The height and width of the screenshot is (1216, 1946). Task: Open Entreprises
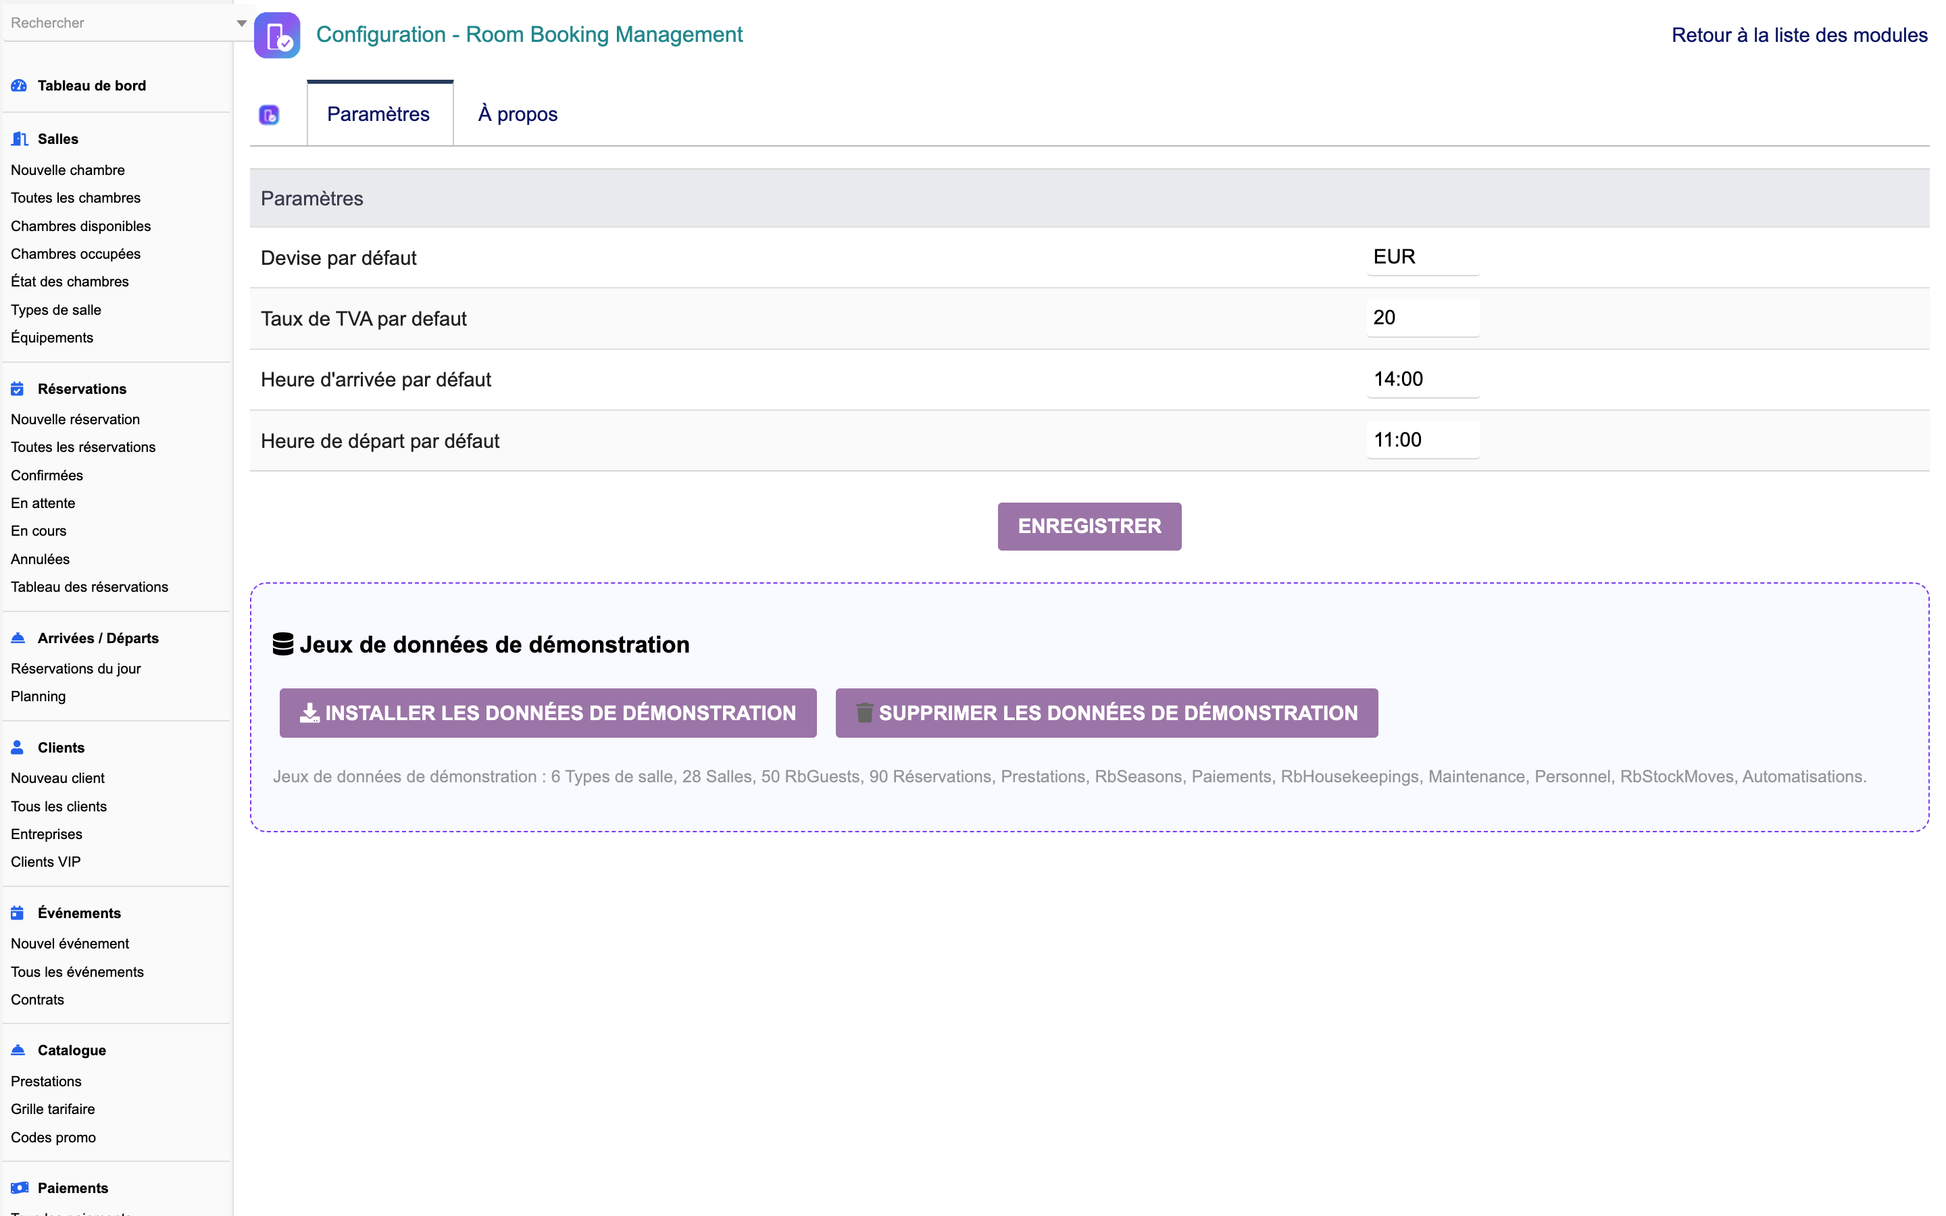point(47,834)
